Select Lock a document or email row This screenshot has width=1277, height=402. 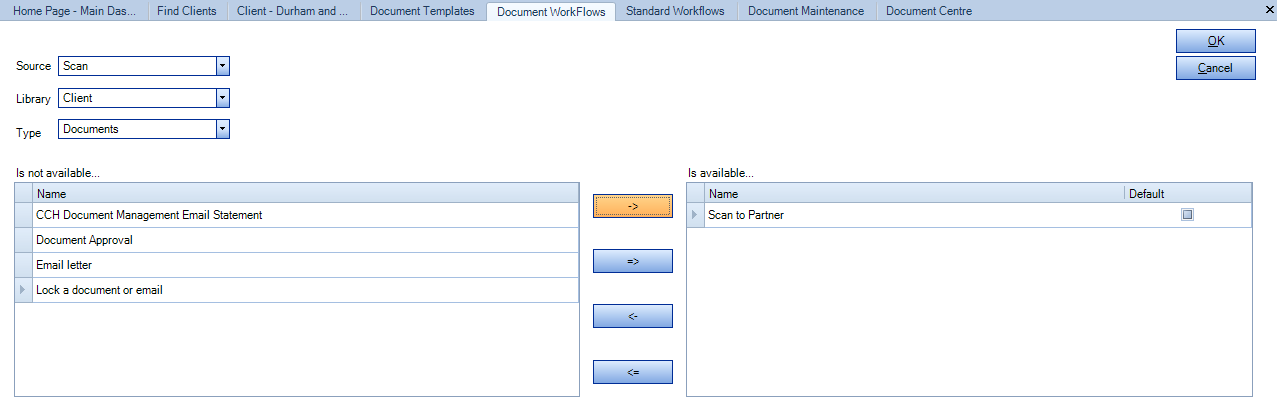[305, 290]
